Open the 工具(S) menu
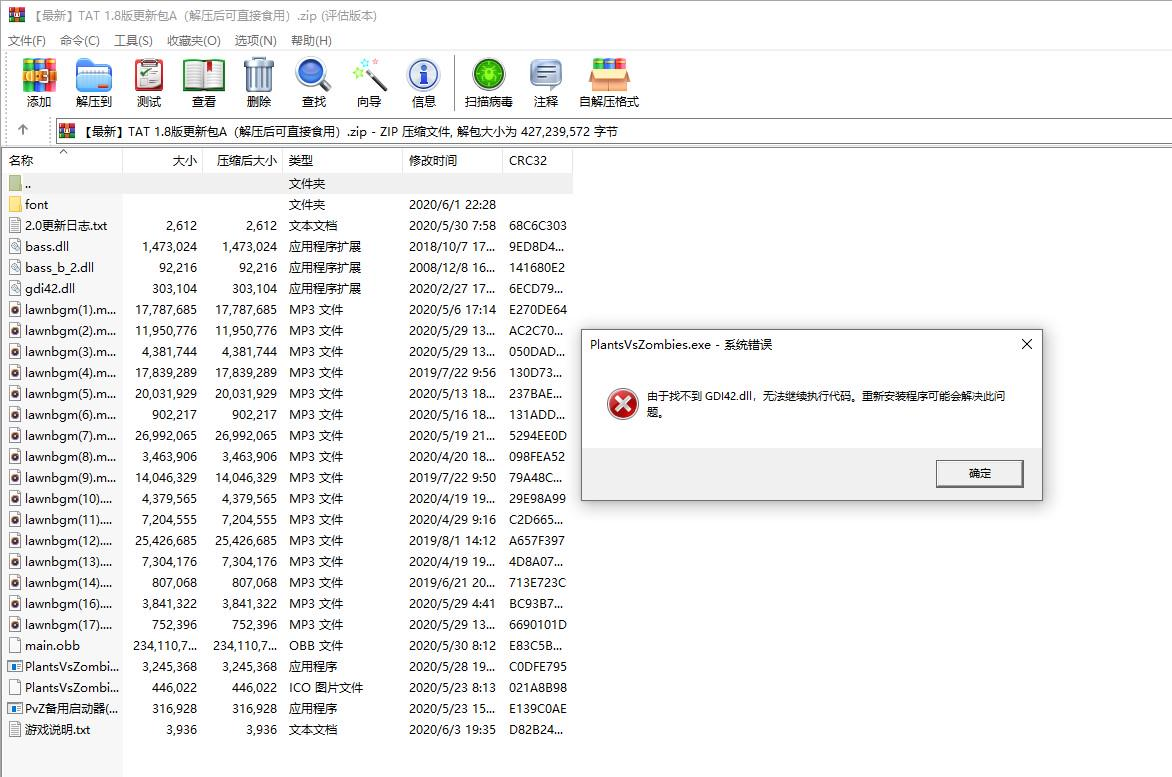The width and height of the screenshot is (1172, 777). pos(133,40)
